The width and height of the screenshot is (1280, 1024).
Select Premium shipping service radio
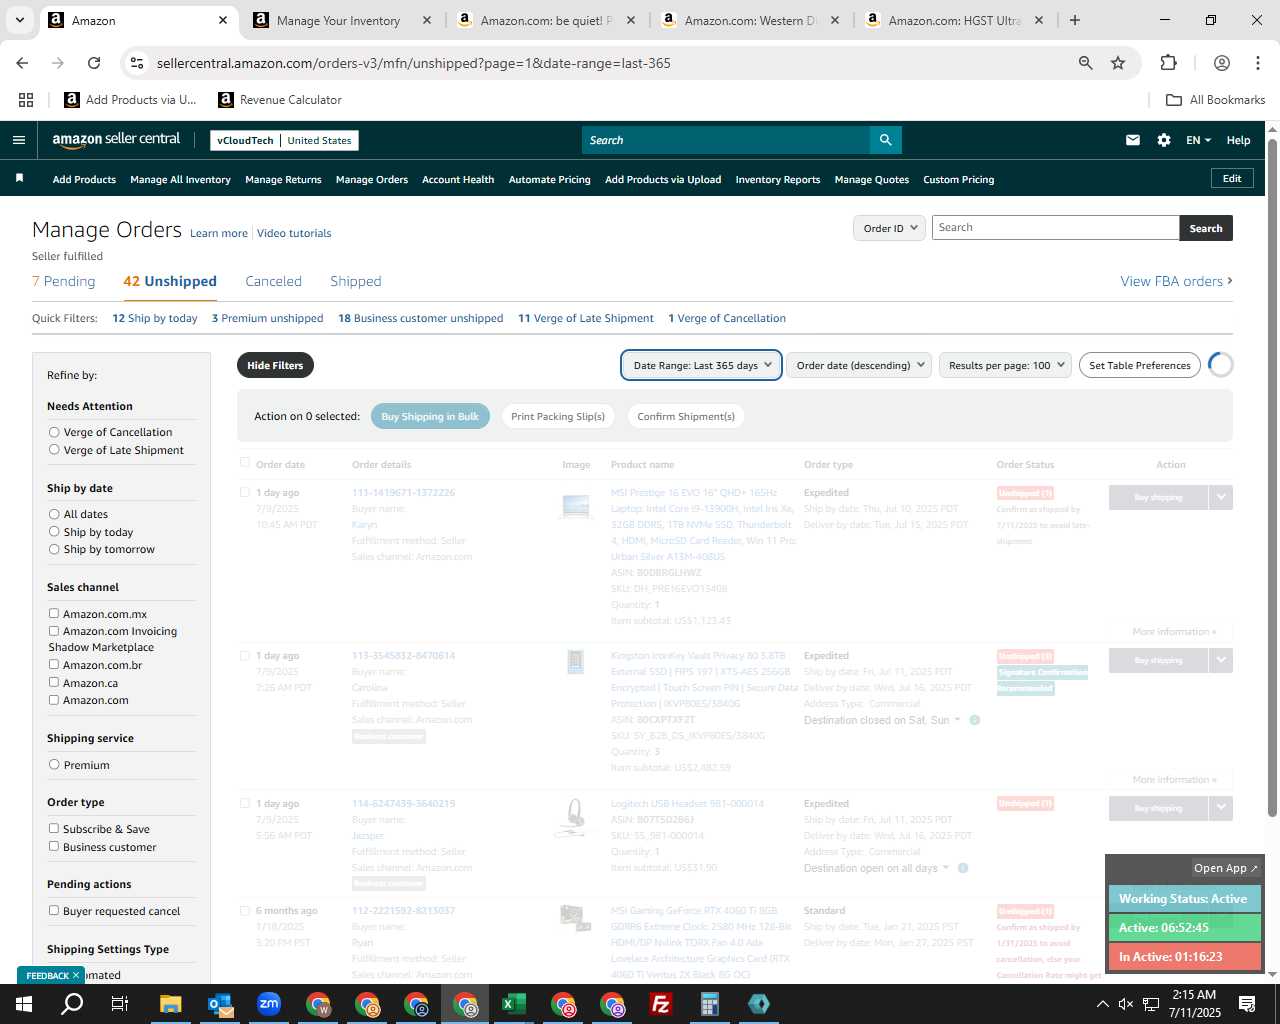pyautogui.click(x=54, y=765)
